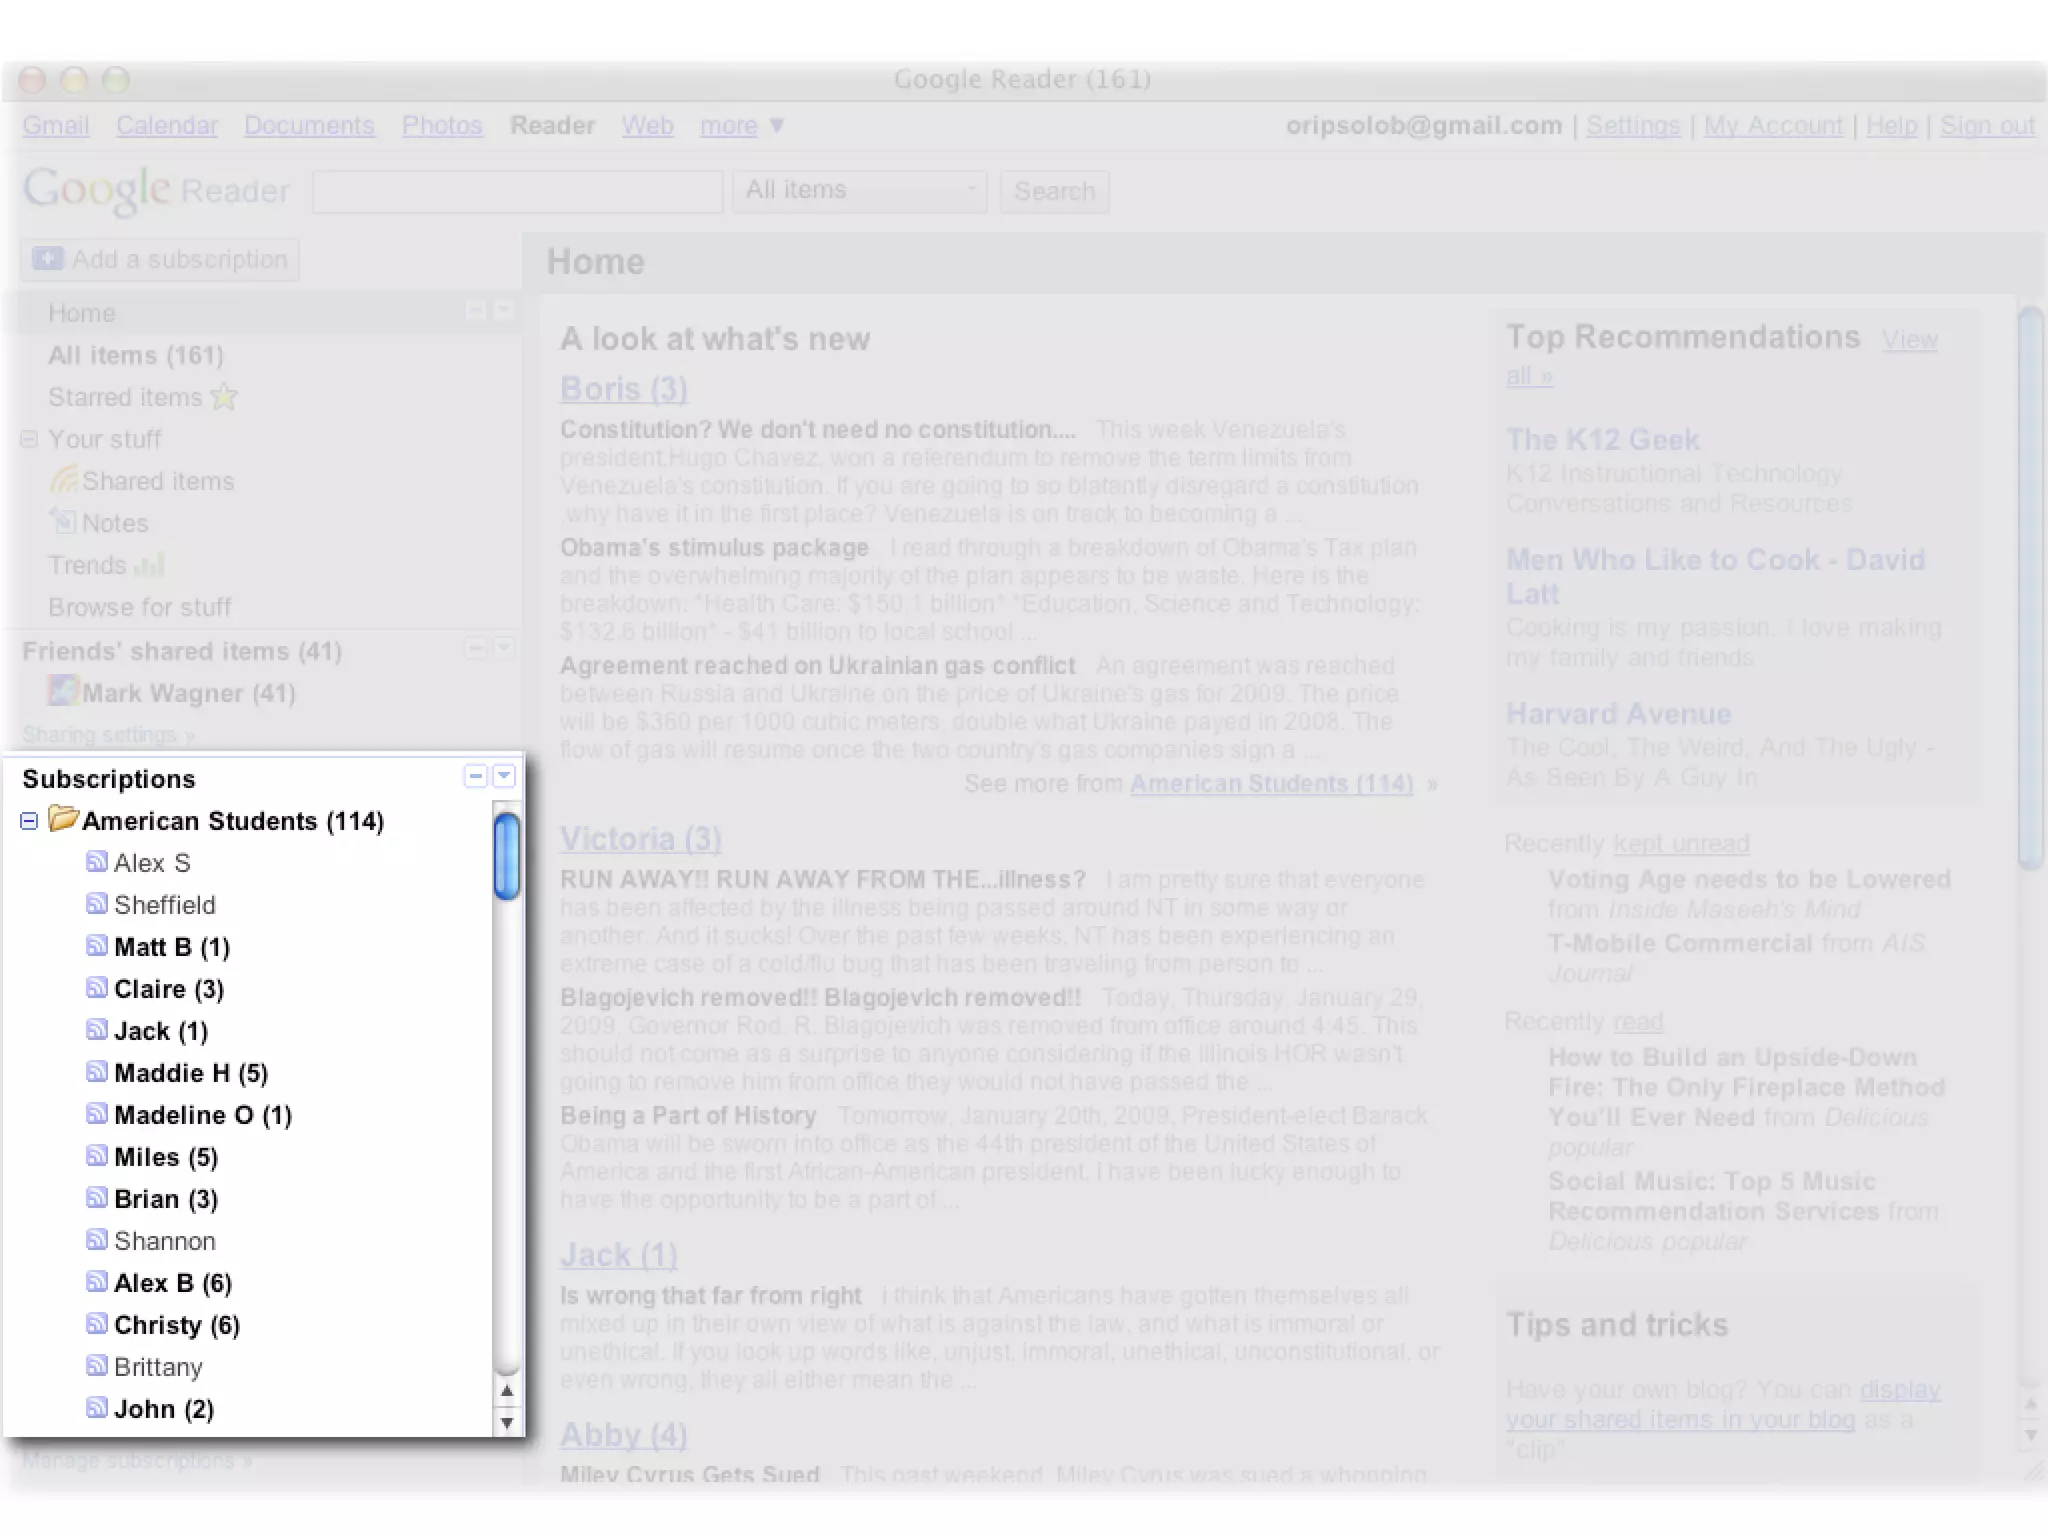
Task: Click Mark Wagner's avatar thumbnail
Action: (64, 691)
